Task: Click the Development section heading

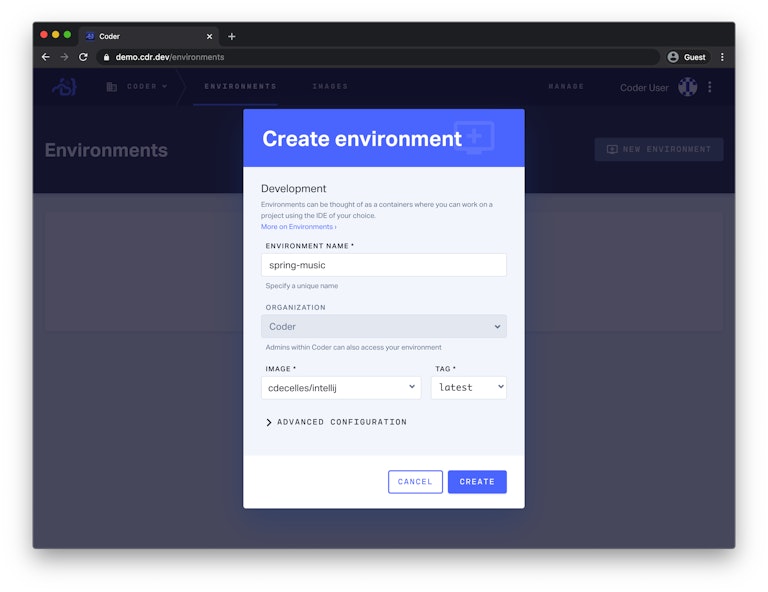Action: 293,189
